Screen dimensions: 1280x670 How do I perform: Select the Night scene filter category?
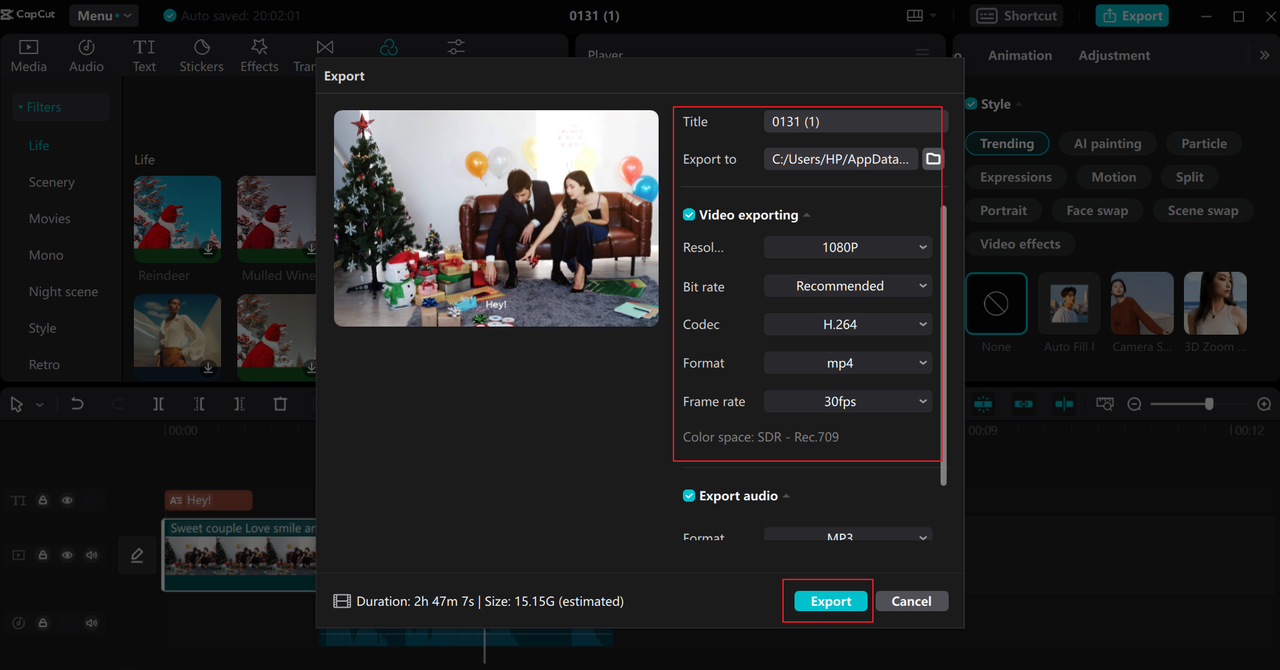tap(63, 291)
